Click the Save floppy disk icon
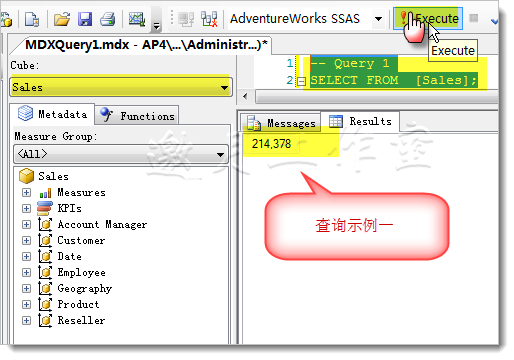 pos(85,19)
